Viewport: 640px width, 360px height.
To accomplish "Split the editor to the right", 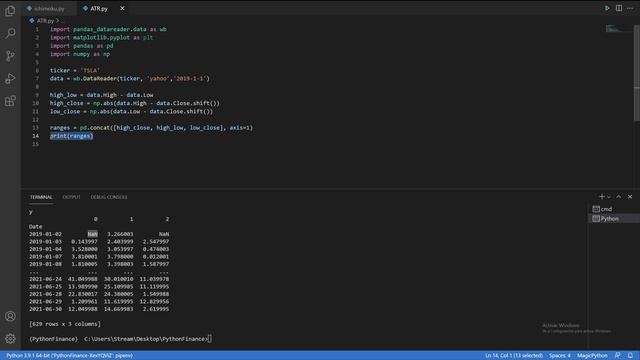I will 619,8.
